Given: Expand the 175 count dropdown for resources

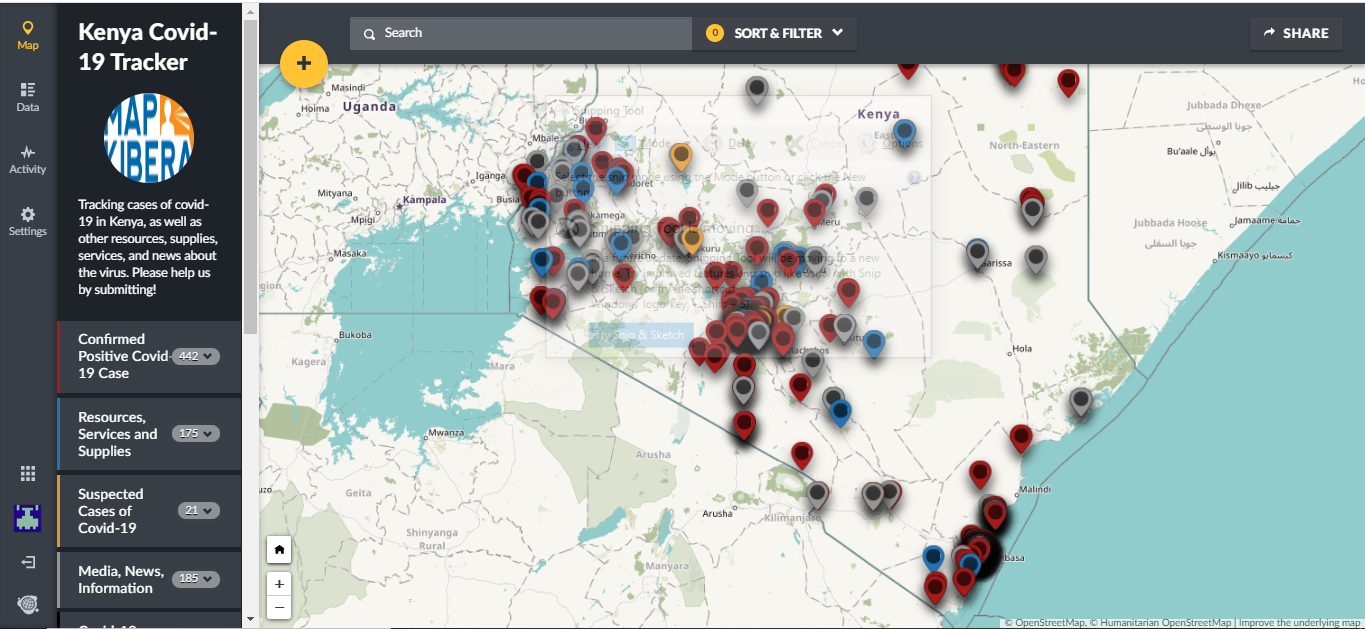Looking at the screenshot, I should [195, 434].
